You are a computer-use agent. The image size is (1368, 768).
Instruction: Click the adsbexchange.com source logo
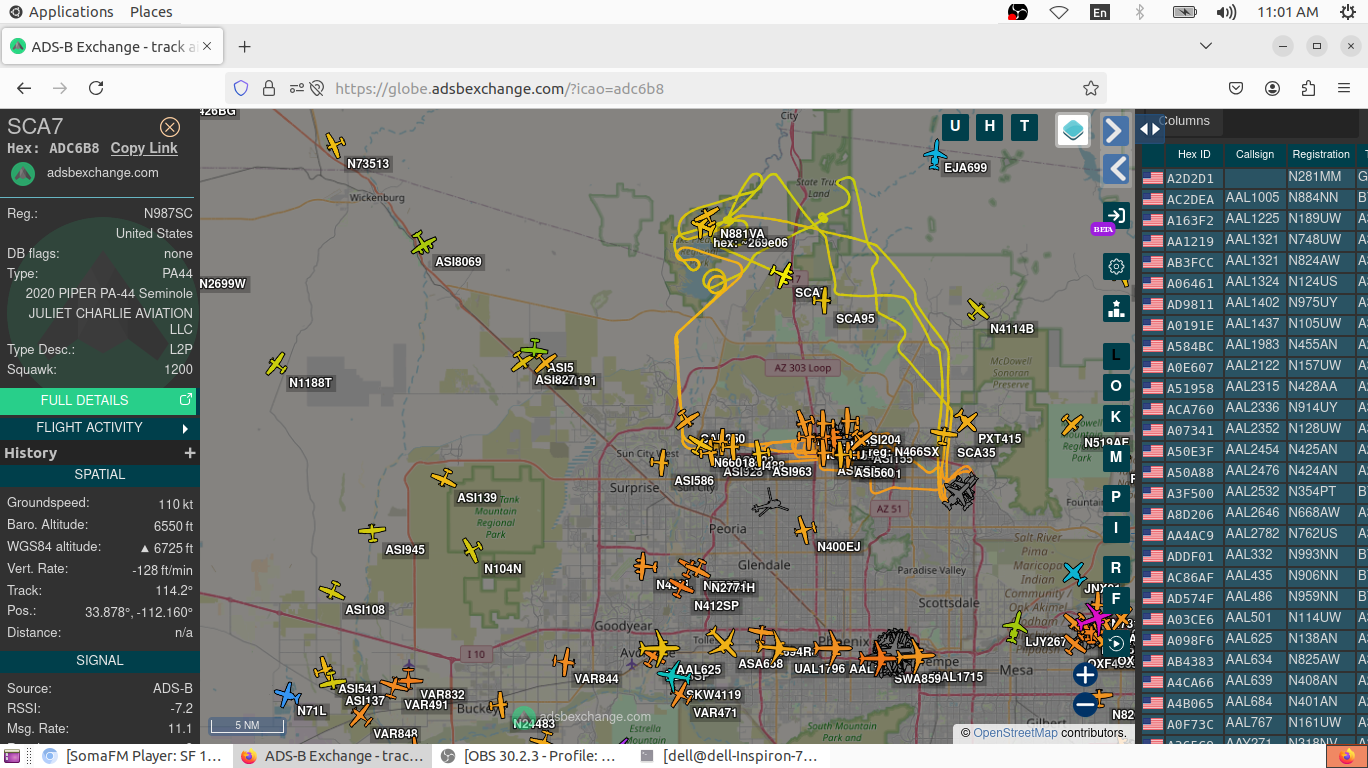click(22, 173)
